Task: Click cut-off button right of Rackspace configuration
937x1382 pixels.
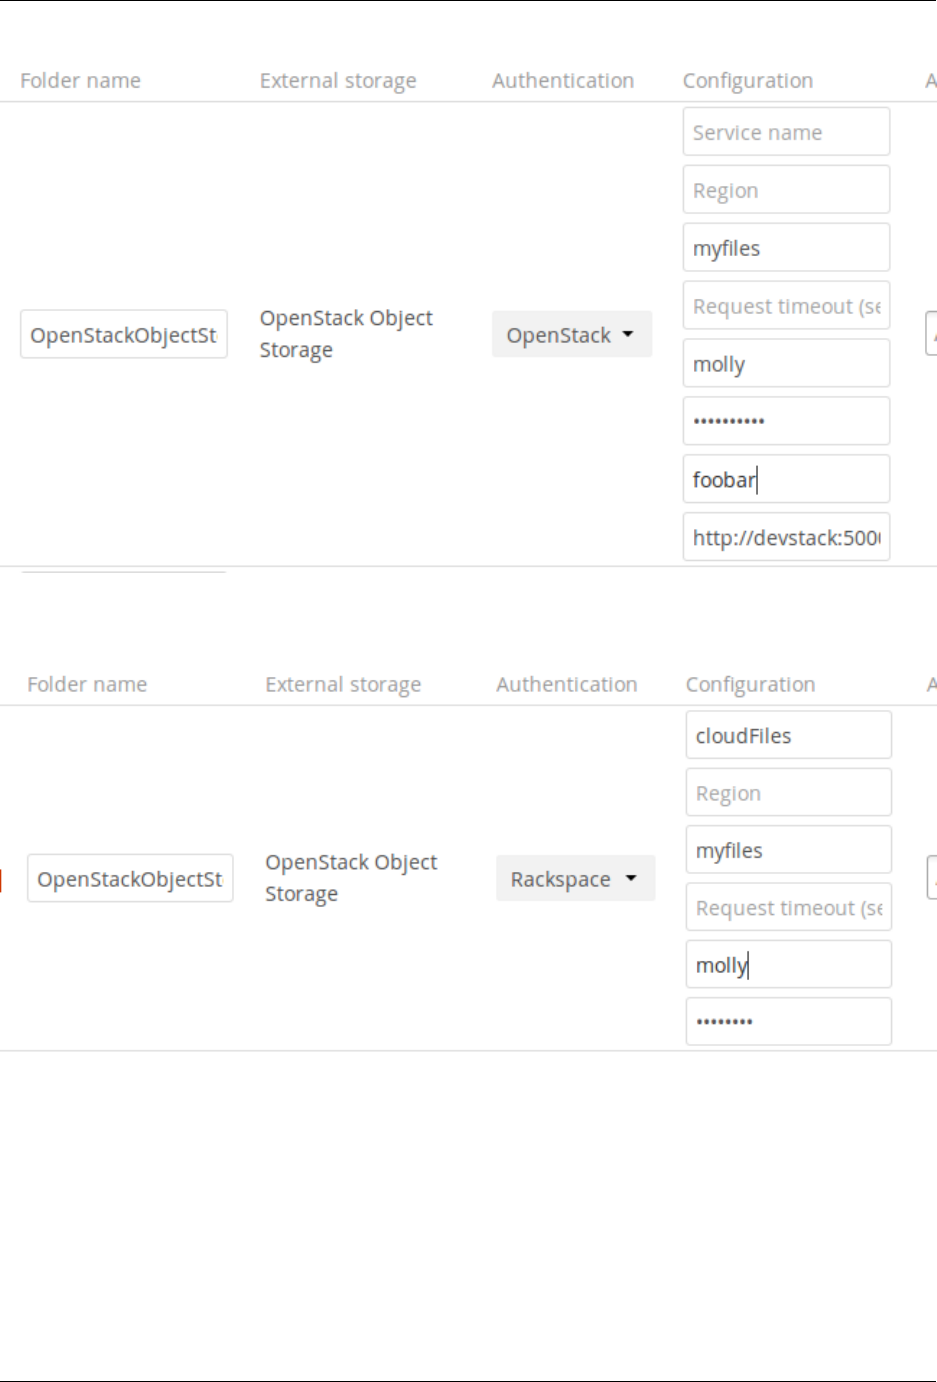Action: click(932, 878)
